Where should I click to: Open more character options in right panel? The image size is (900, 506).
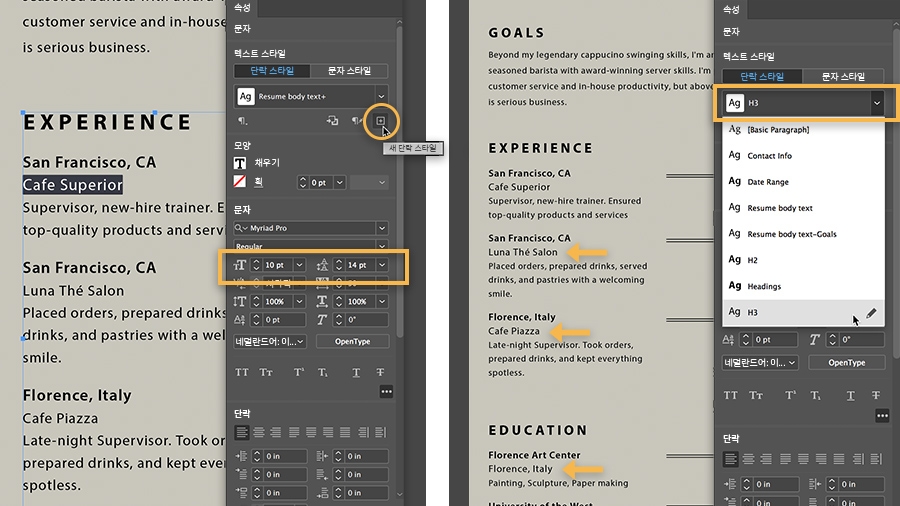[x=882, y=415]
